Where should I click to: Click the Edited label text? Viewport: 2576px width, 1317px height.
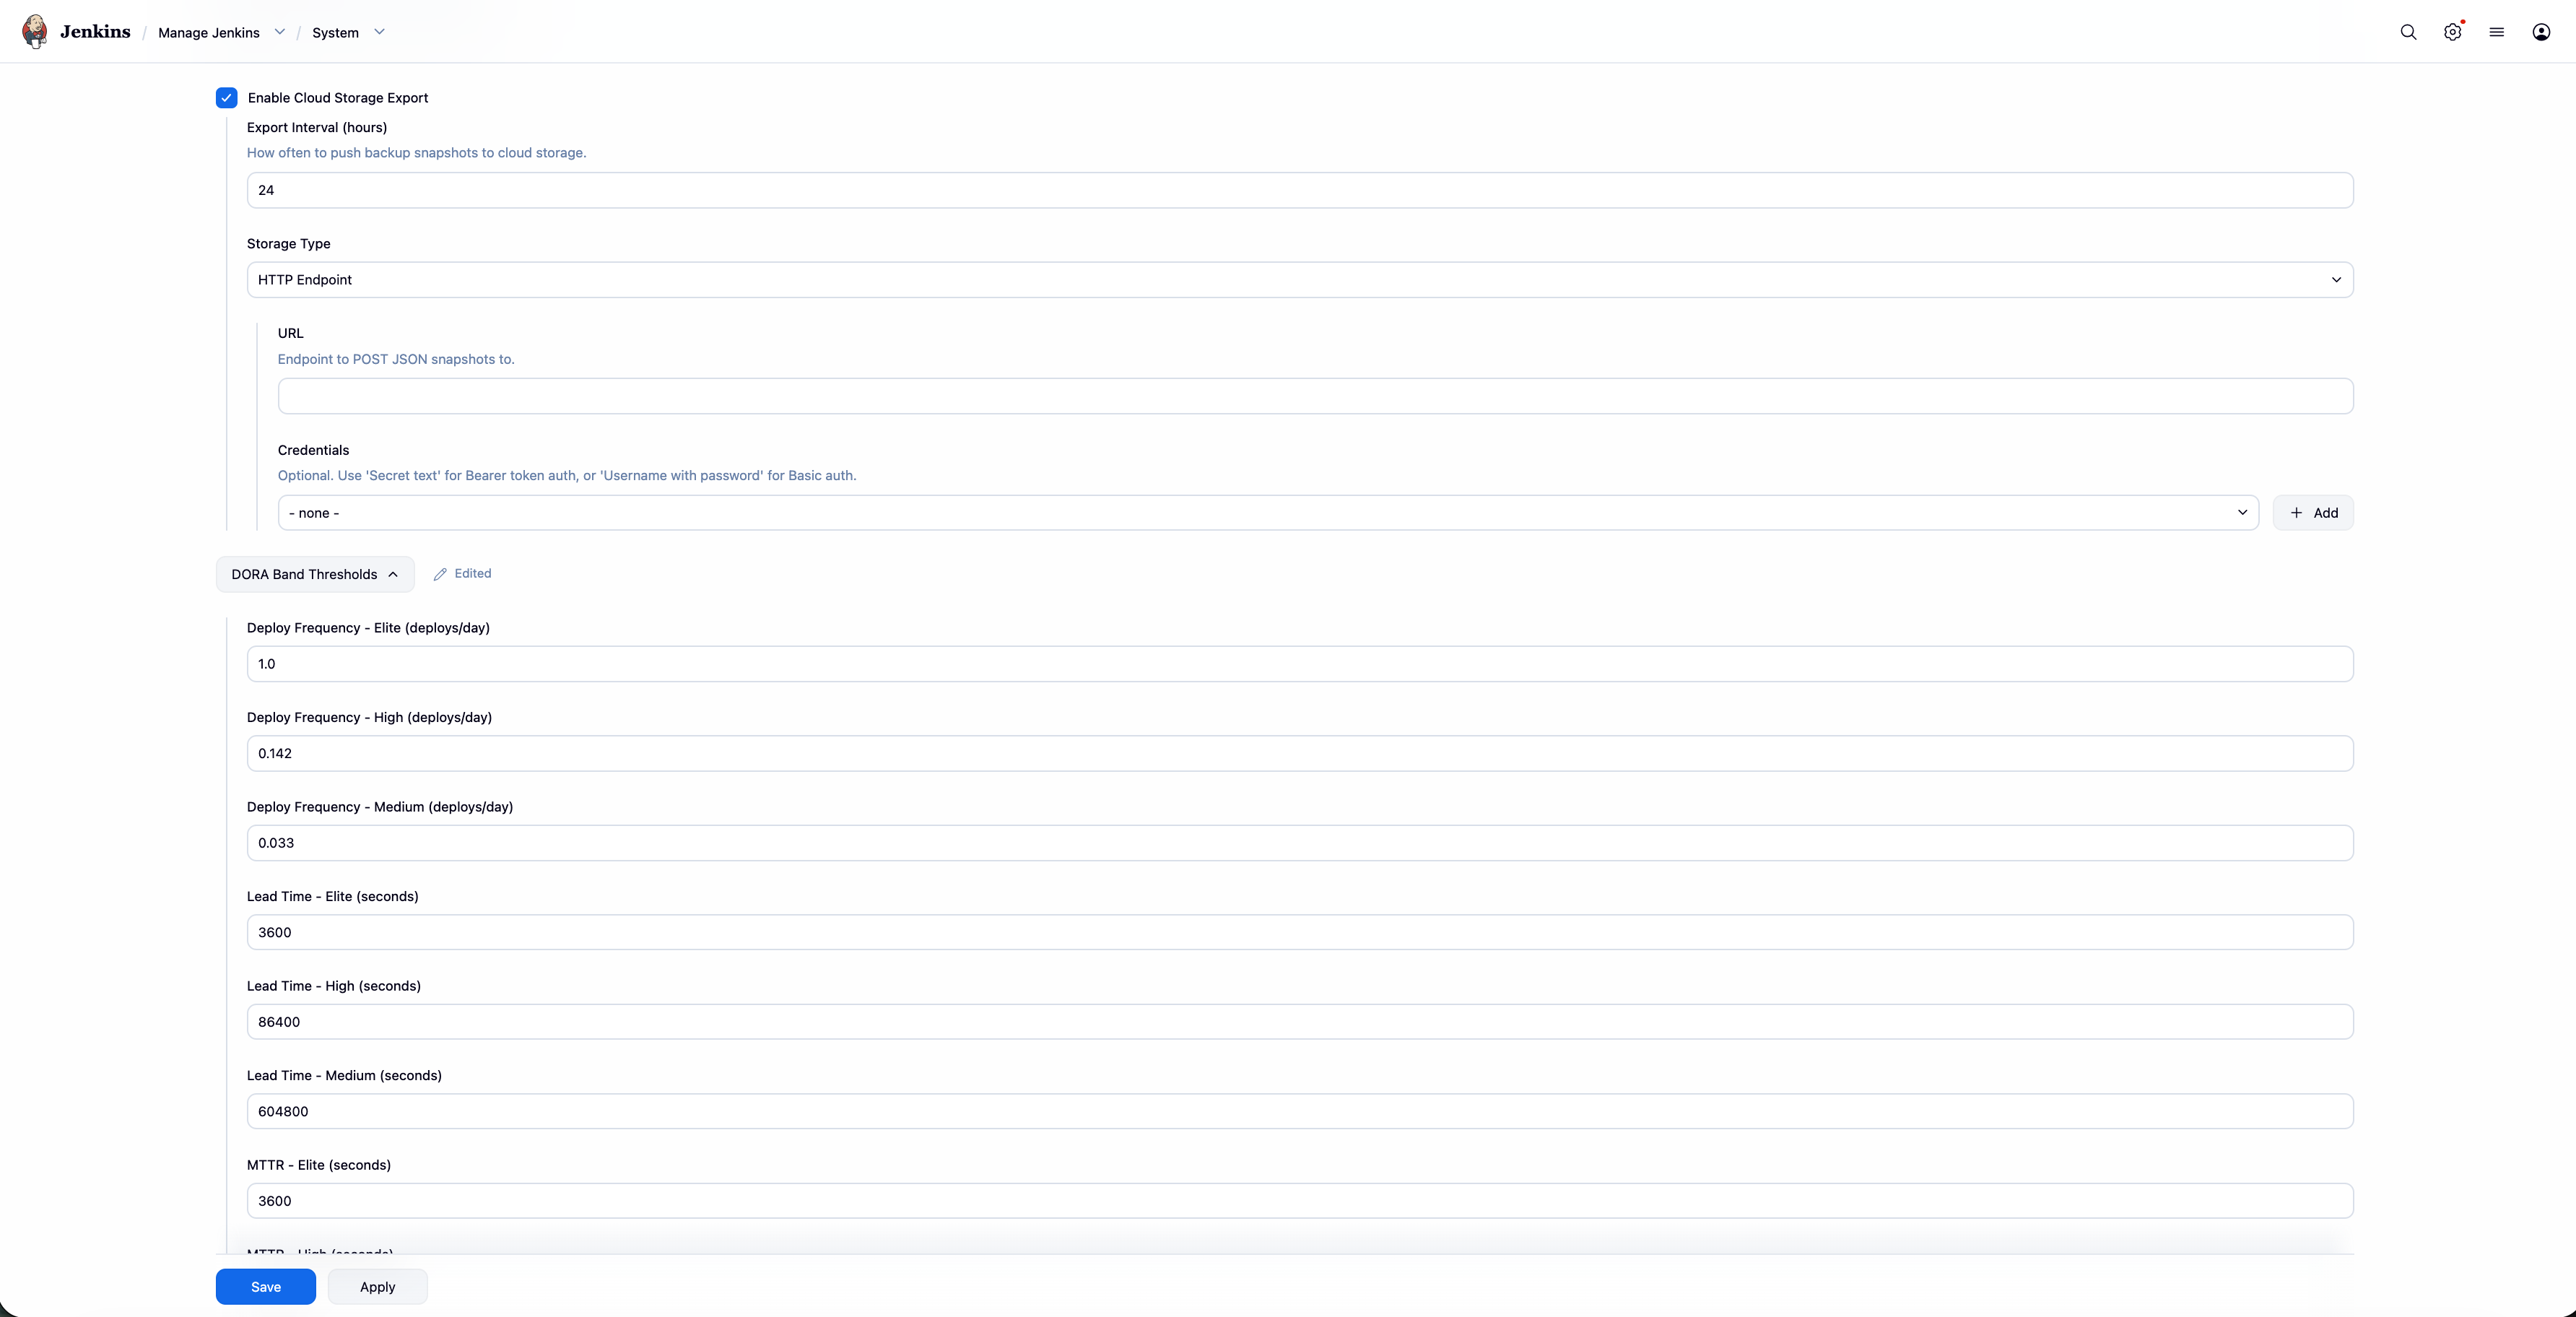click(x=473, y=573)
